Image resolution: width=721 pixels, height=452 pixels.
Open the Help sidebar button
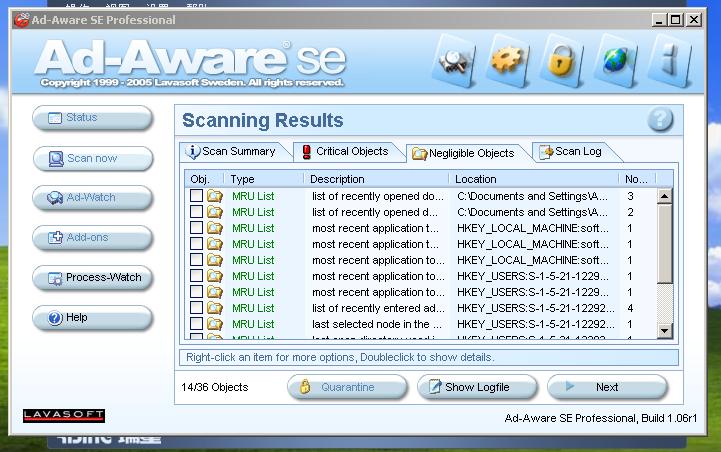(x=92, y=318)
